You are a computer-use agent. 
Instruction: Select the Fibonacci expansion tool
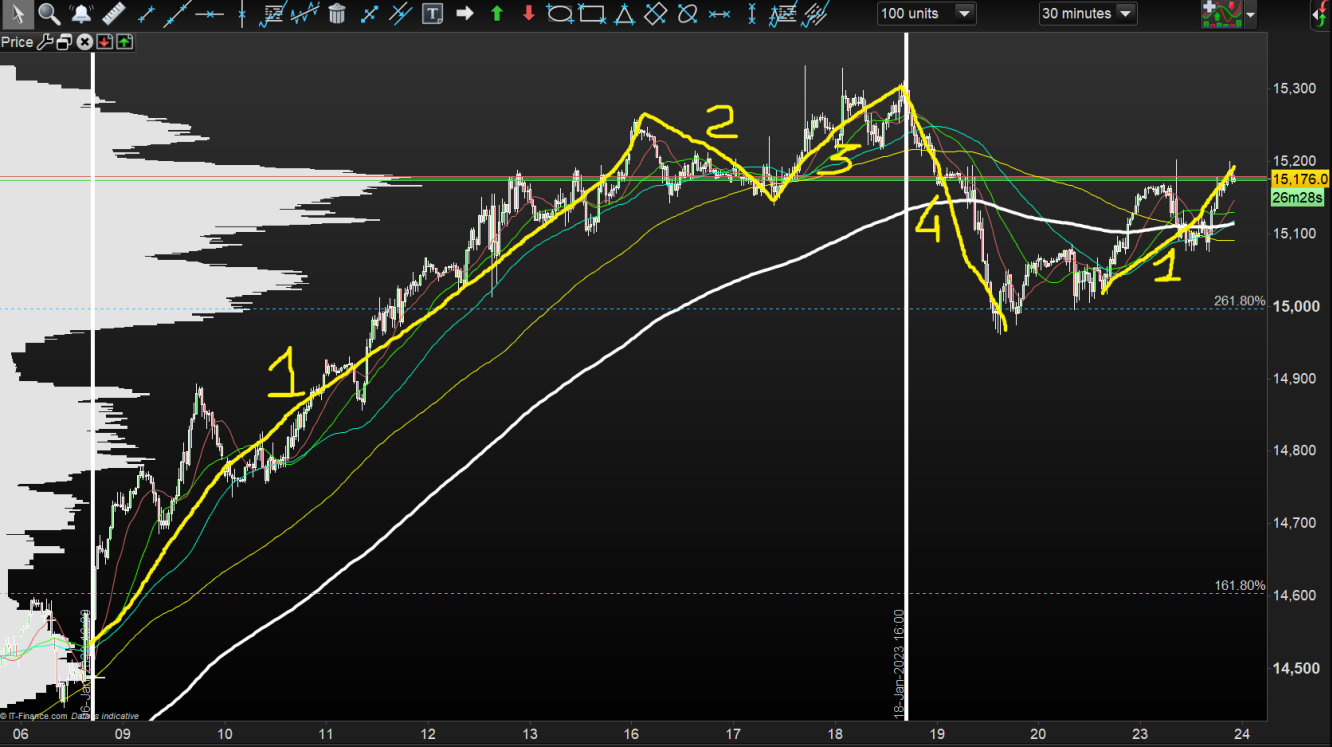(x=785, y=14)
